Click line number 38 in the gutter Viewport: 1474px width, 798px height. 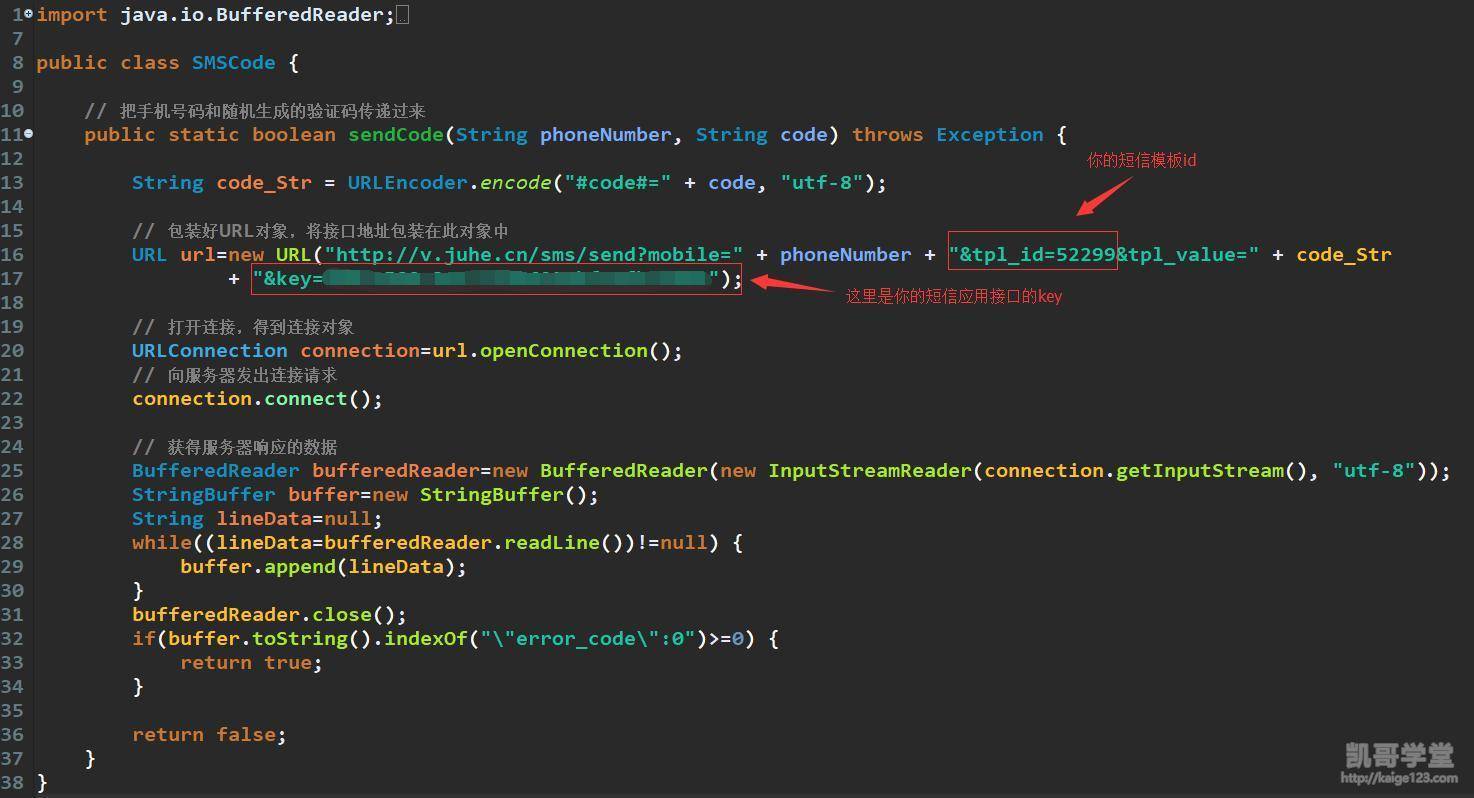point(12,783)
